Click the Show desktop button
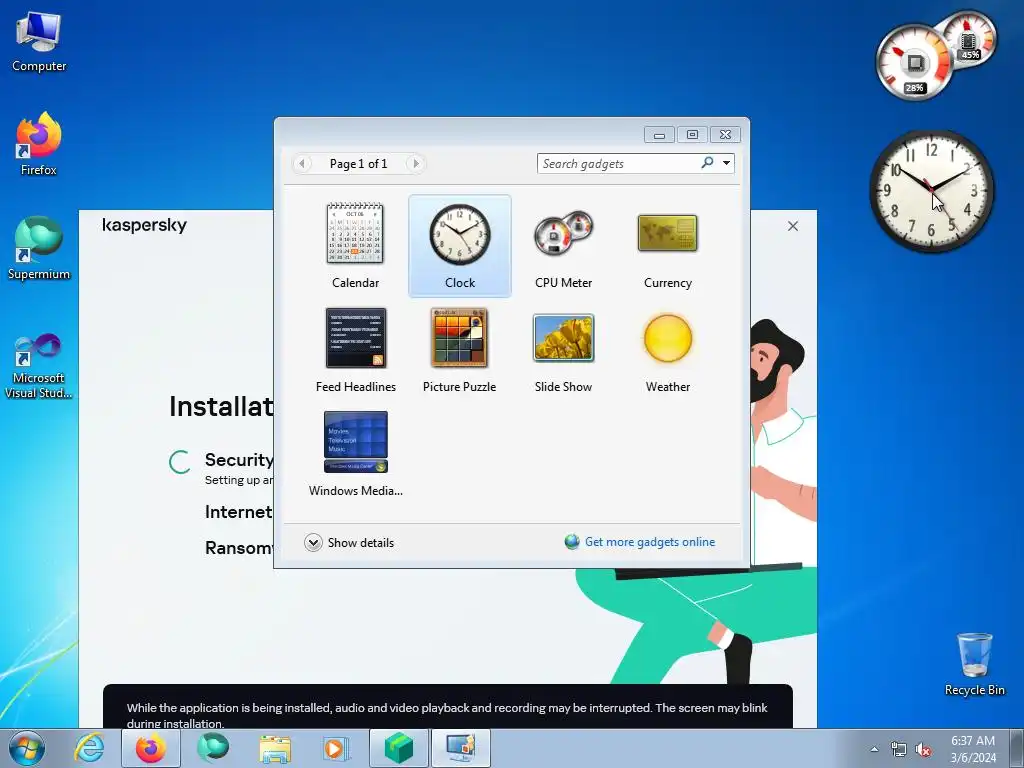This screenshot has height=768, width=1024. point(1018,748)
